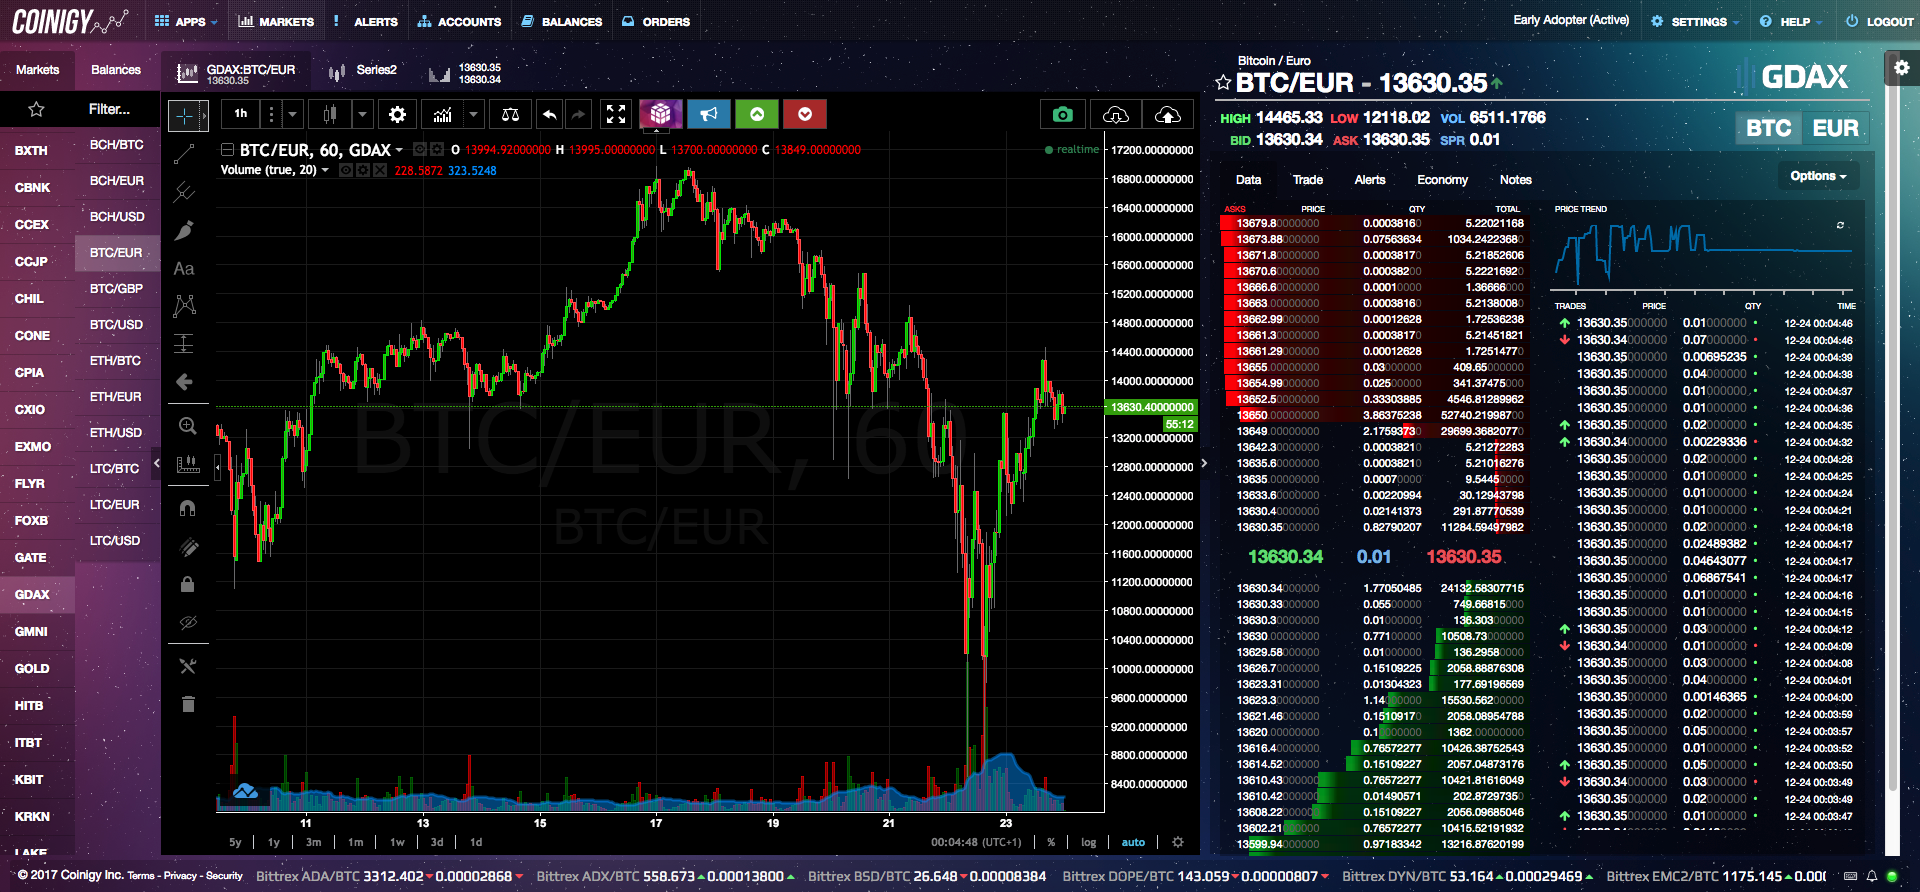The image size is (1920, 892).
Task: Select the magnet mode tool
Action: [187, 509]
